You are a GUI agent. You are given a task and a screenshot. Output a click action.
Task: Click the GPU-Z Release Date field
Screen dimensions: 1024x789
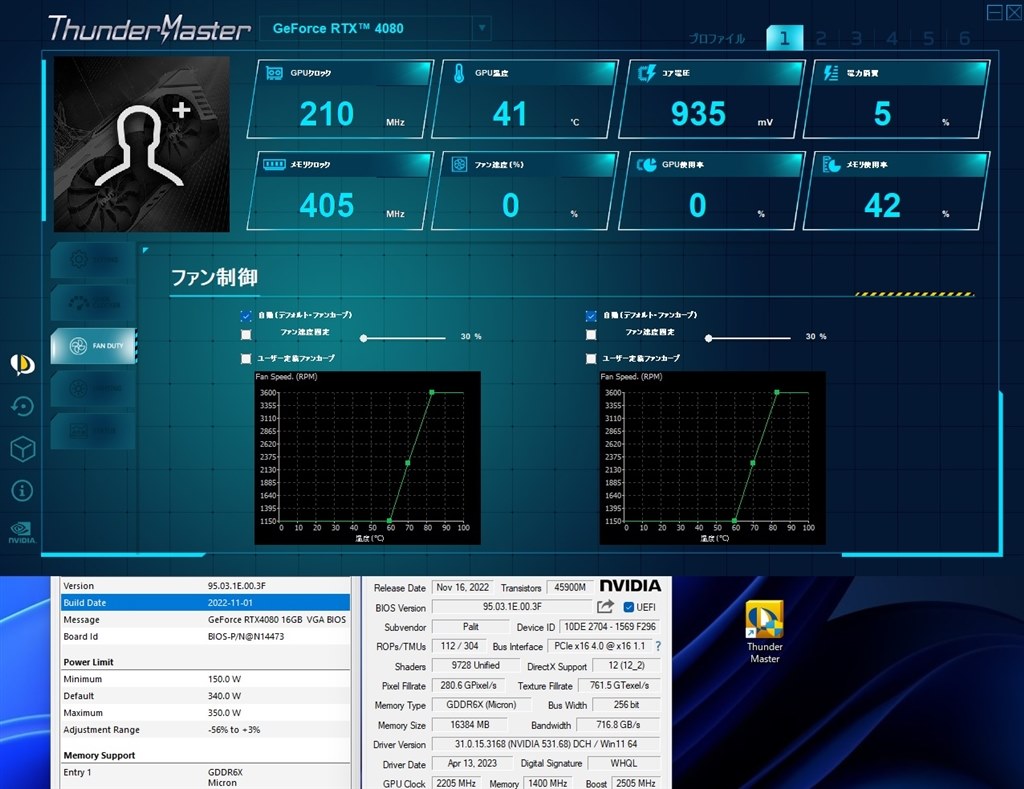point(462,587)
